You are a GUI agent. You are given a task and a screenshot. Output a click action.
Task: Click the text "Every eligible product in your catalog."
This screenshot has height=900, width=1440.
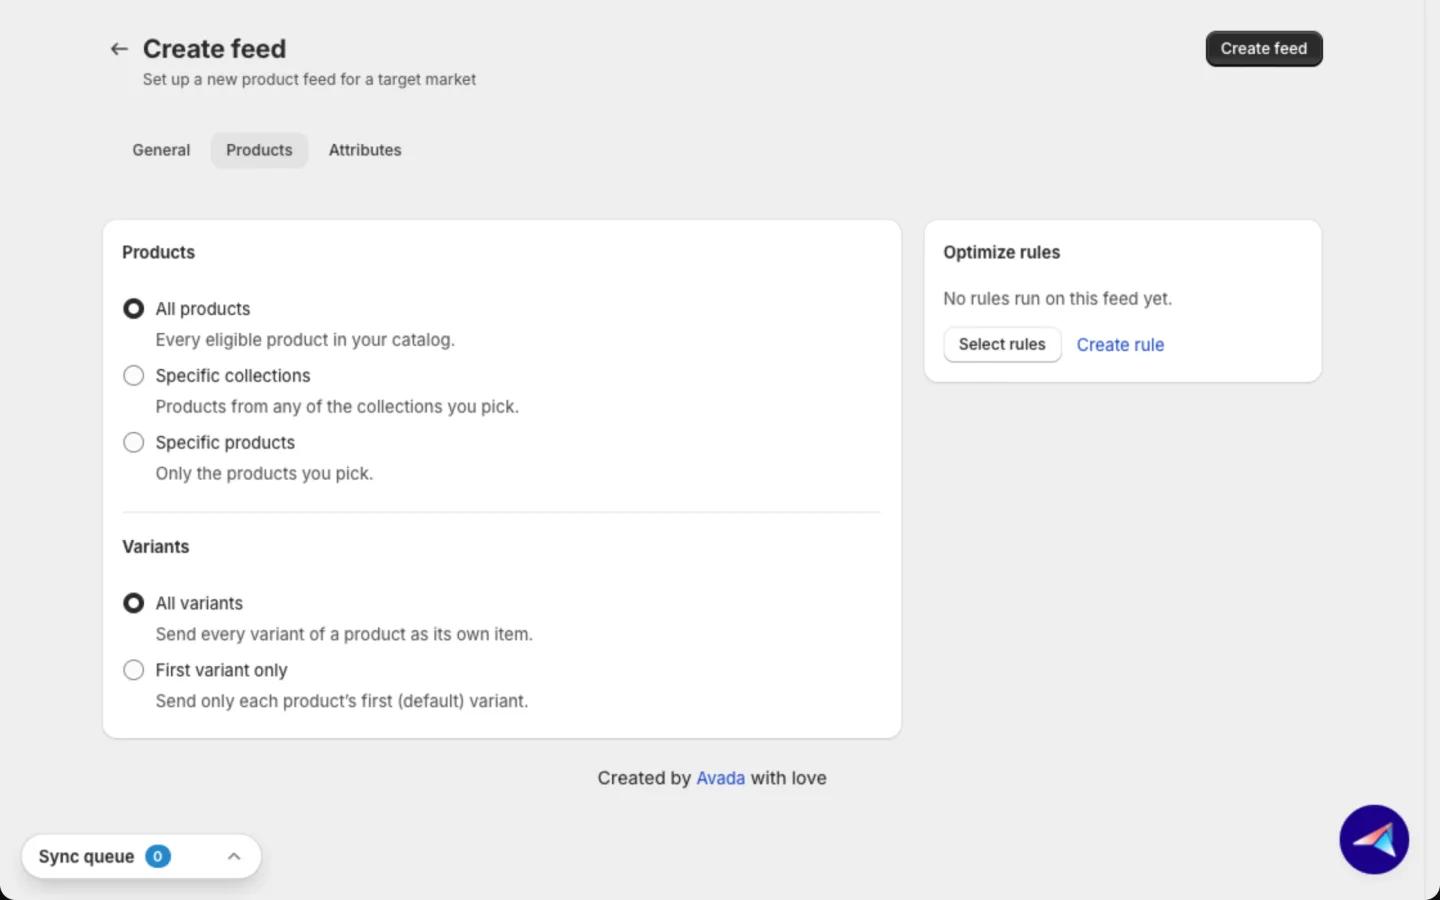305,340
